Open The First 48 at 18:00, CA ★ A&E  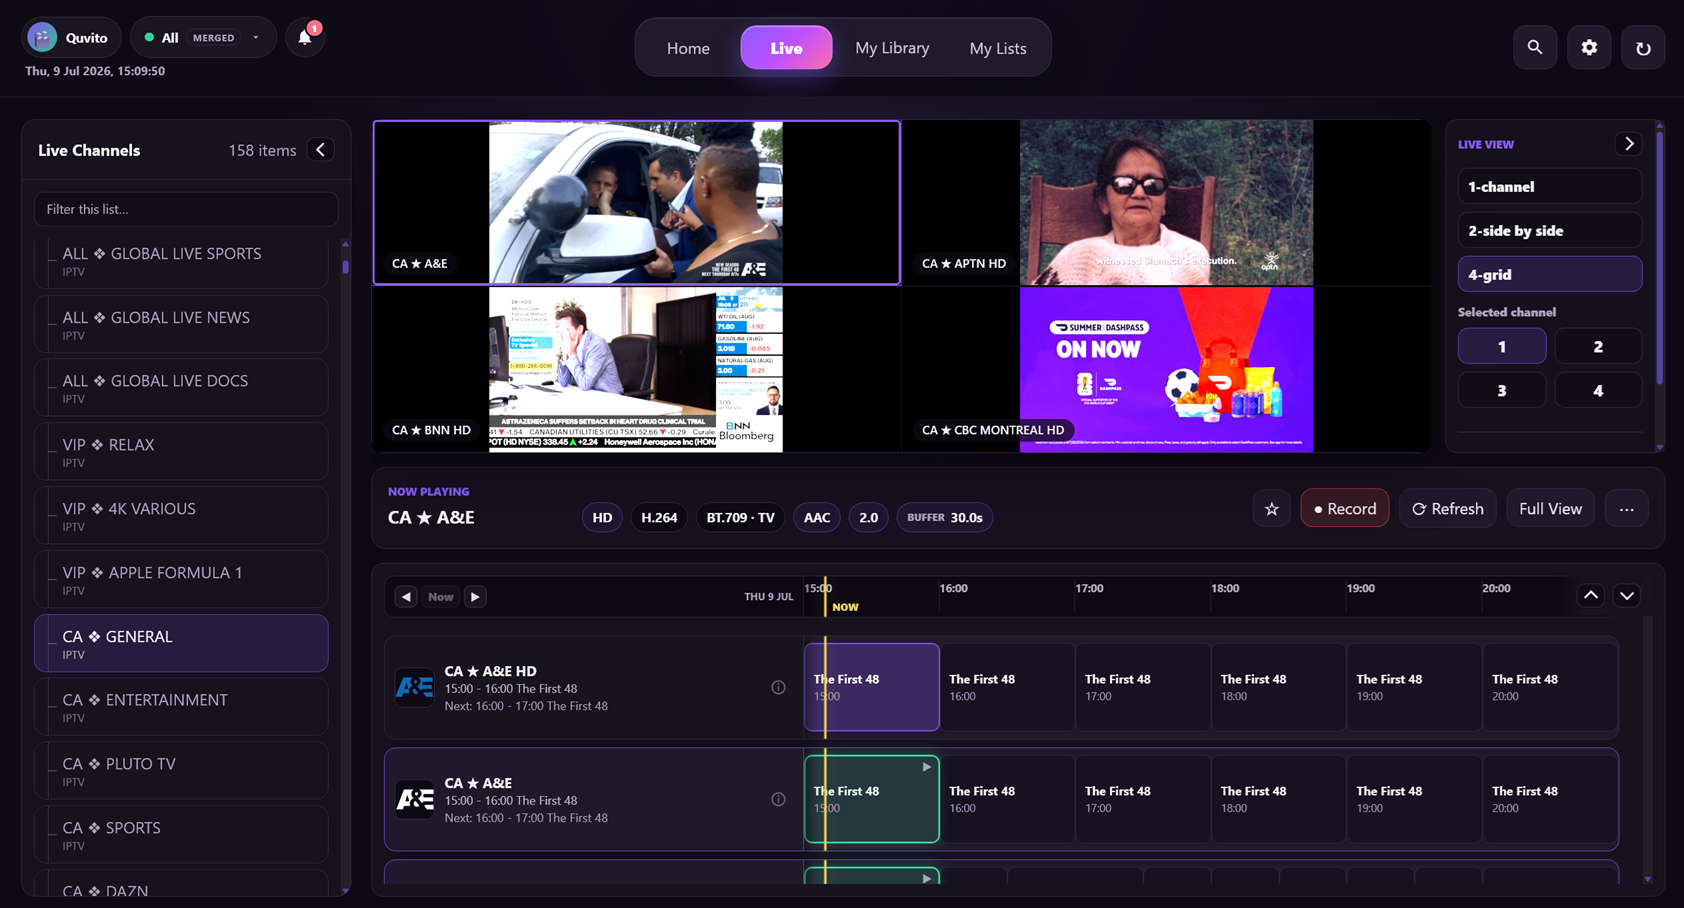1278,799
